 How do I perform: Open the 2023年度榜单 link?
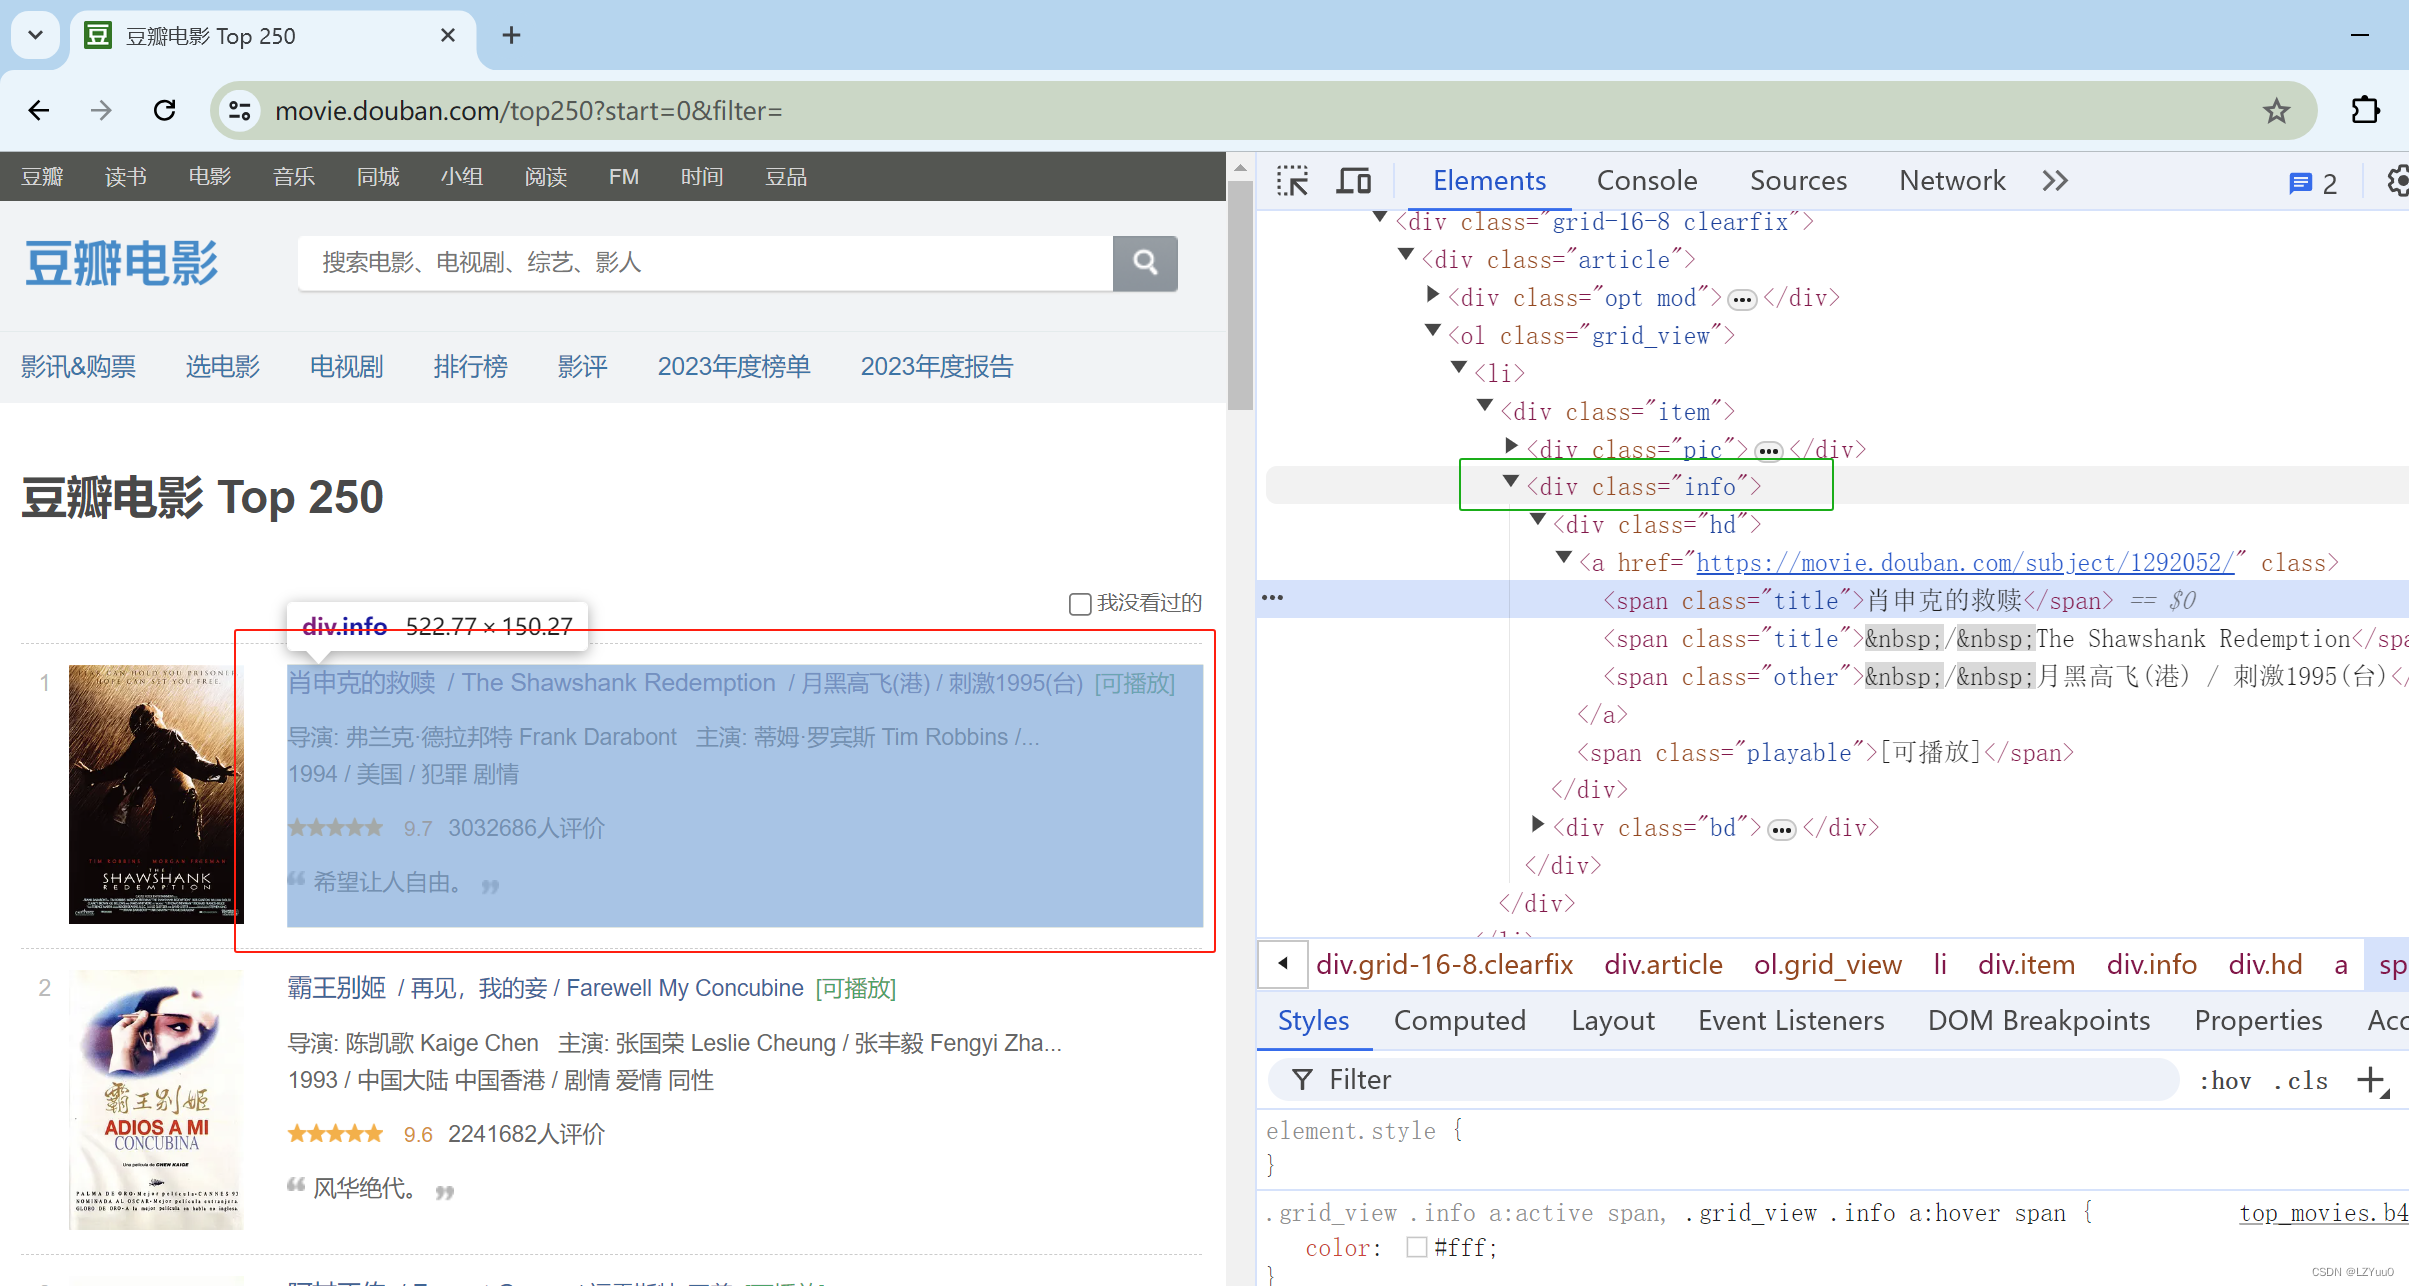[733, 367]
